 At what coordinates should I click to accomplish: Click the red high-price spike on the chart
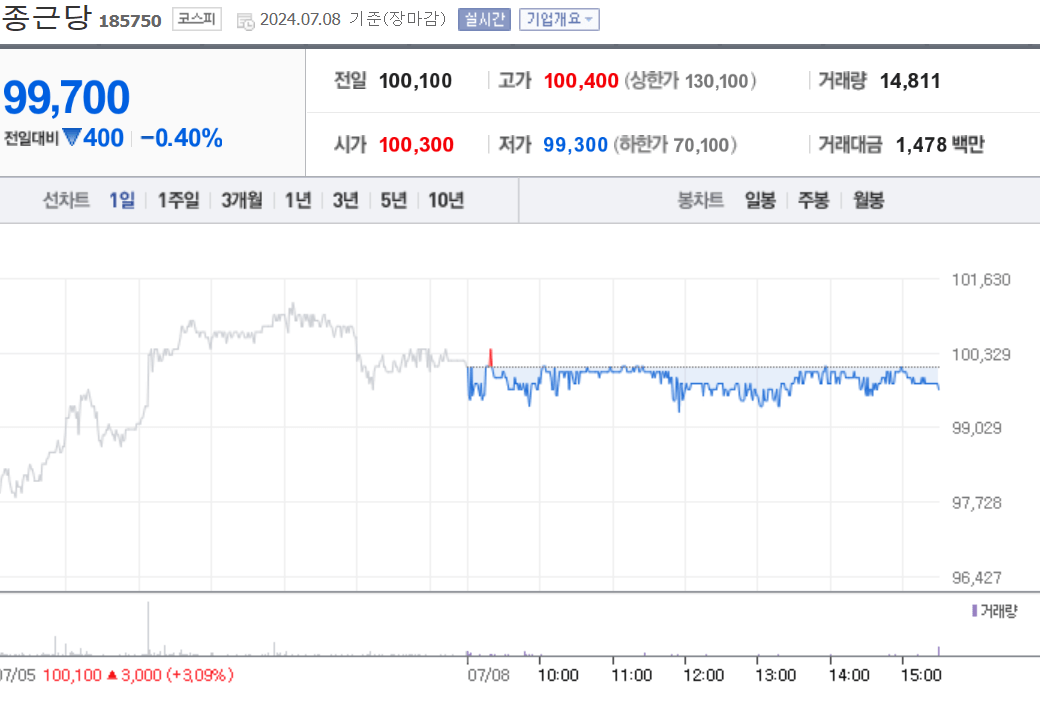[x=491, y=357]
